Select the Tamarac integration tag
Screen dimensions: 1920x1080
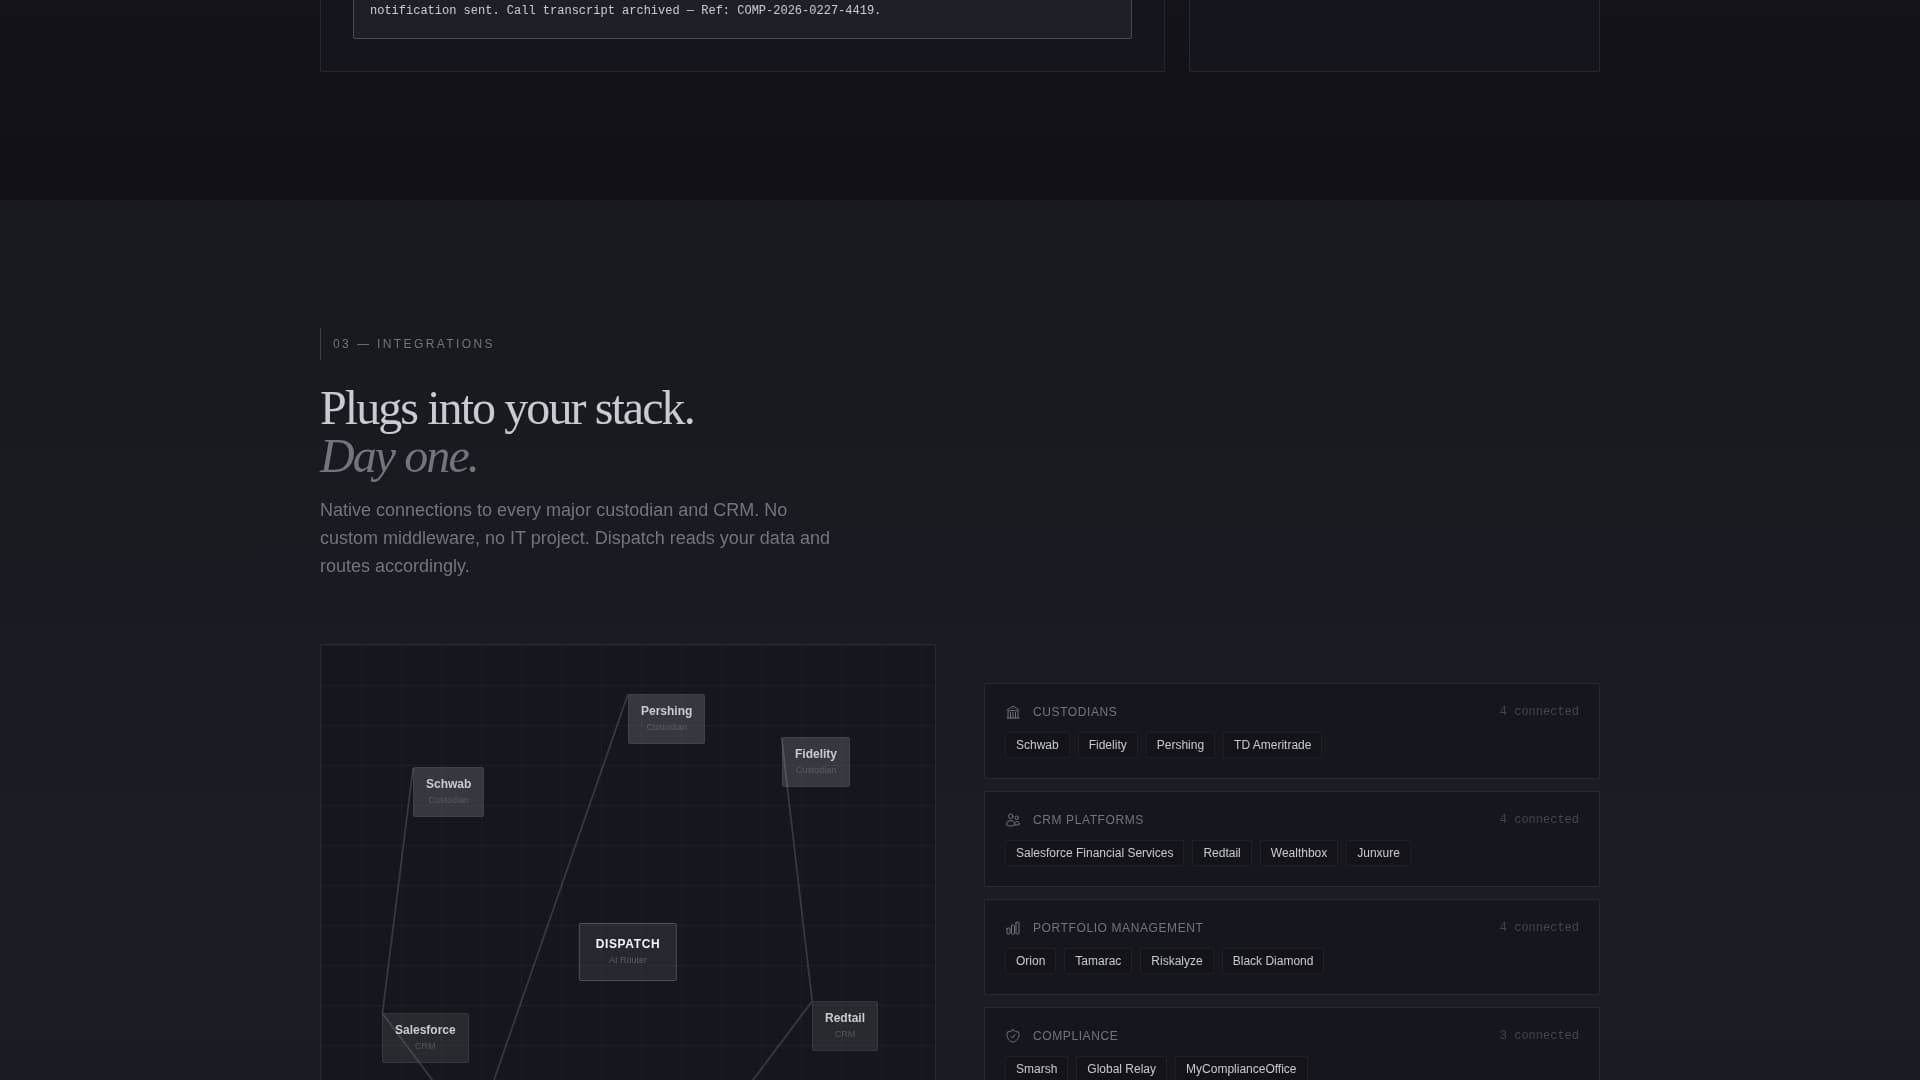point(1098,961)
